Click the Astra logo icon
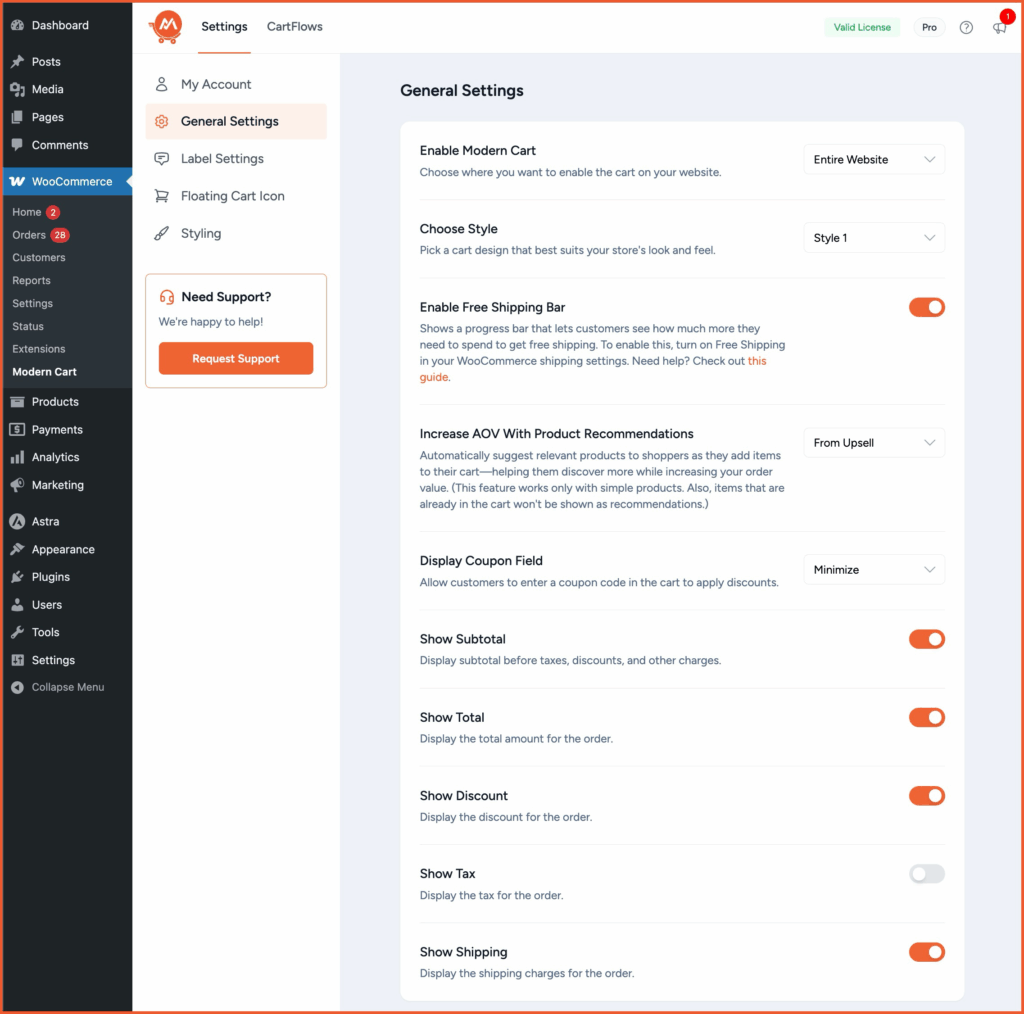Screen dimensions: 1024x1014 click(18, 522)
